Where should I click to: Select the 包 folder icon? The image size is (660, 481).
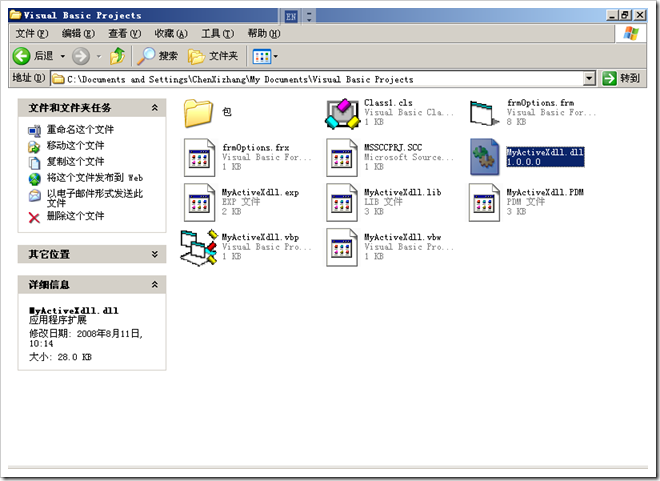[197, 113]
